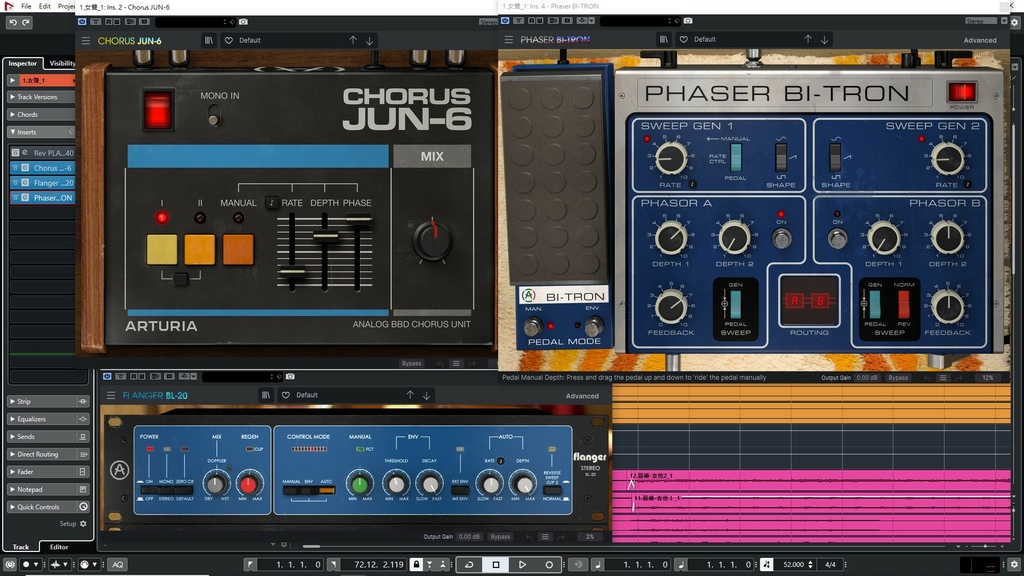Click Bypass in the Chorus JUN-6 footer
The width and height of the screenshot is (1024, 576).
click(411, 364)
